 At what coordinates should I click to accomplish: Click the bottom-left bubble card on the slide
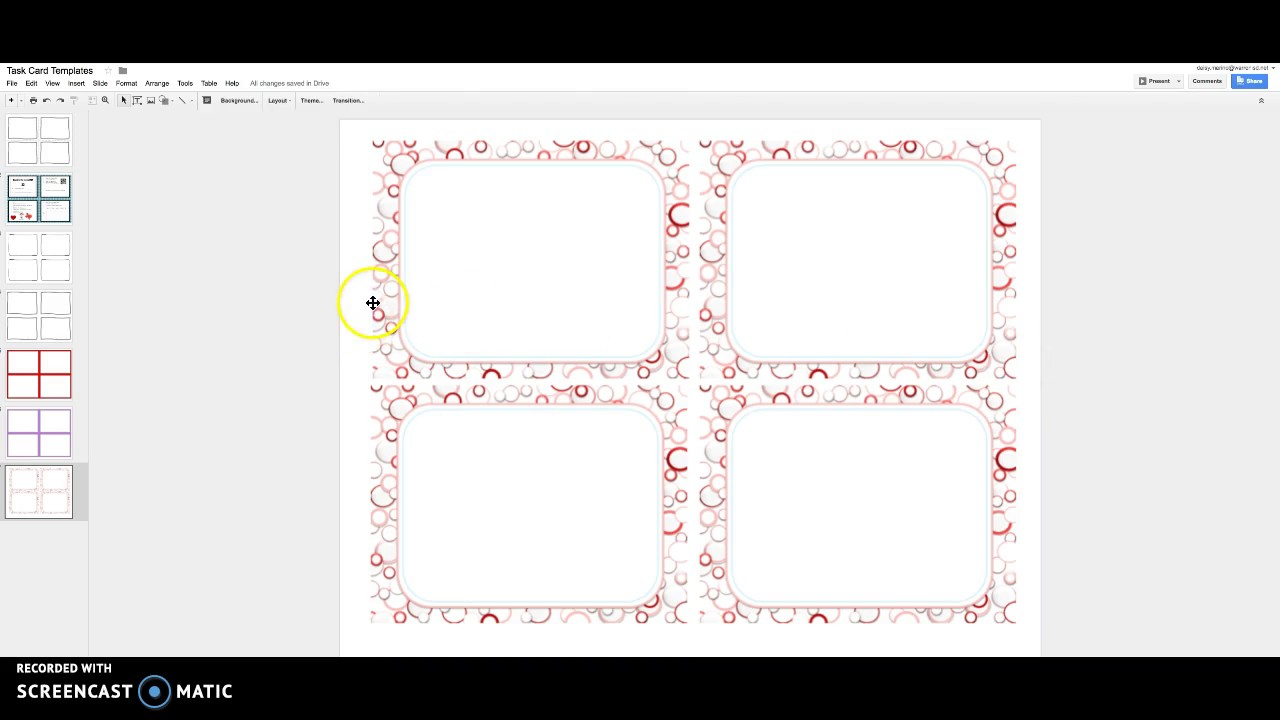530,504
